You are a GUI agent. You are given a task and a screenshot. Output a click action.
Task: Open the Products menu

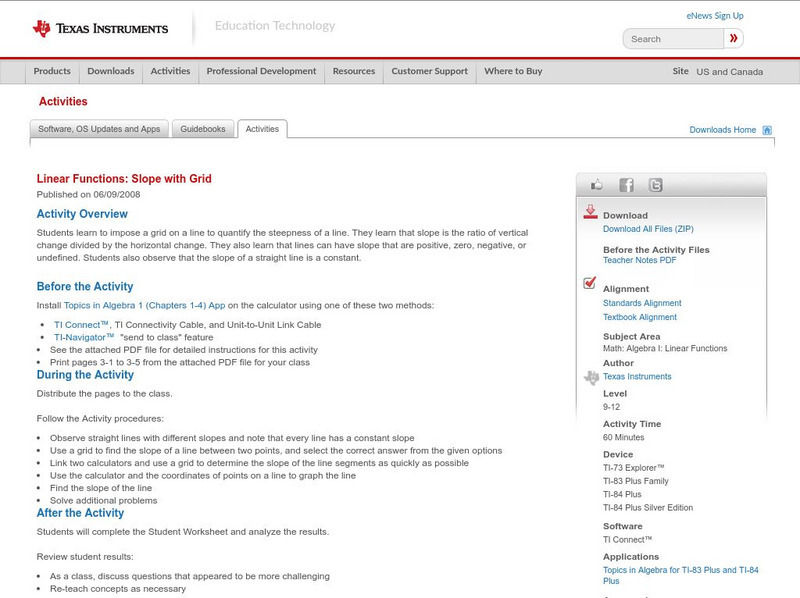point(52,71)
